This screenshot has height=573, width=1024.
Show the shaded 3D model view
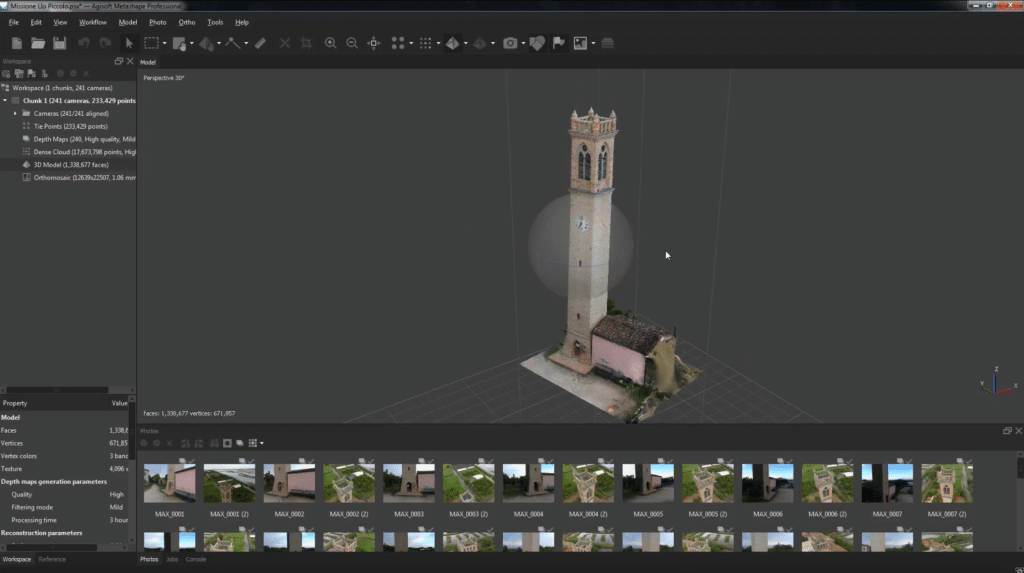tap(453, 43)
